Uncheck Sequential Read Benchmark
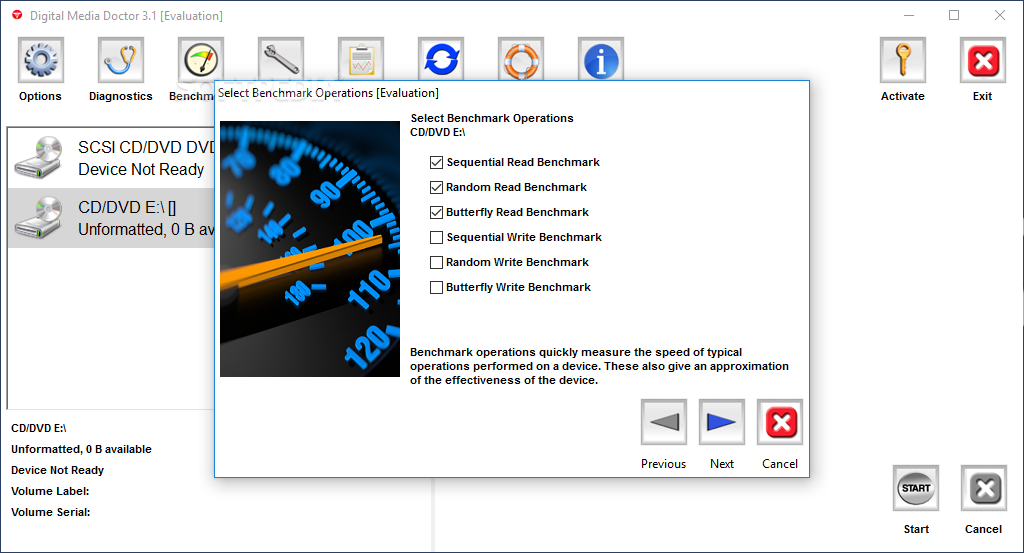Screen dimensions: 1024x553 pyautogui.click(x=436, y=163)
